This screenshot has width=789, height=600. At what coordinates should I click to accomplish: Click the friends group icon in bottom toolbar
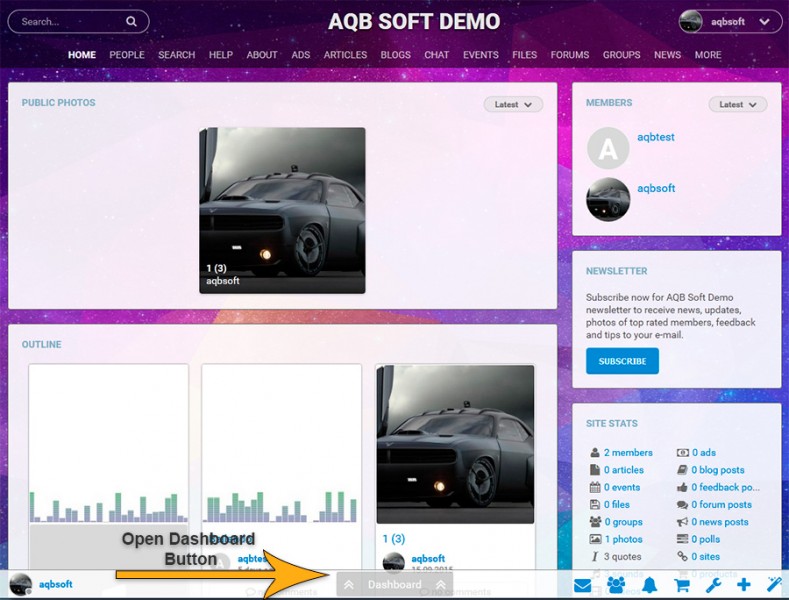(615, 585)
